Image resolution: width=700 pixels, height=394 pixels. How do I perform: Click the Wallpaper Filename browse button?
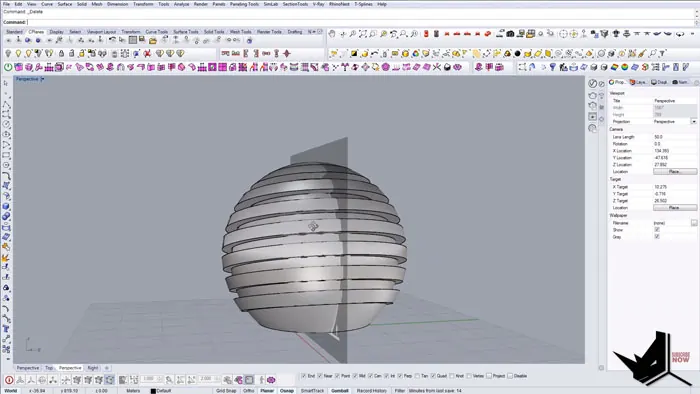pos(694,222)
